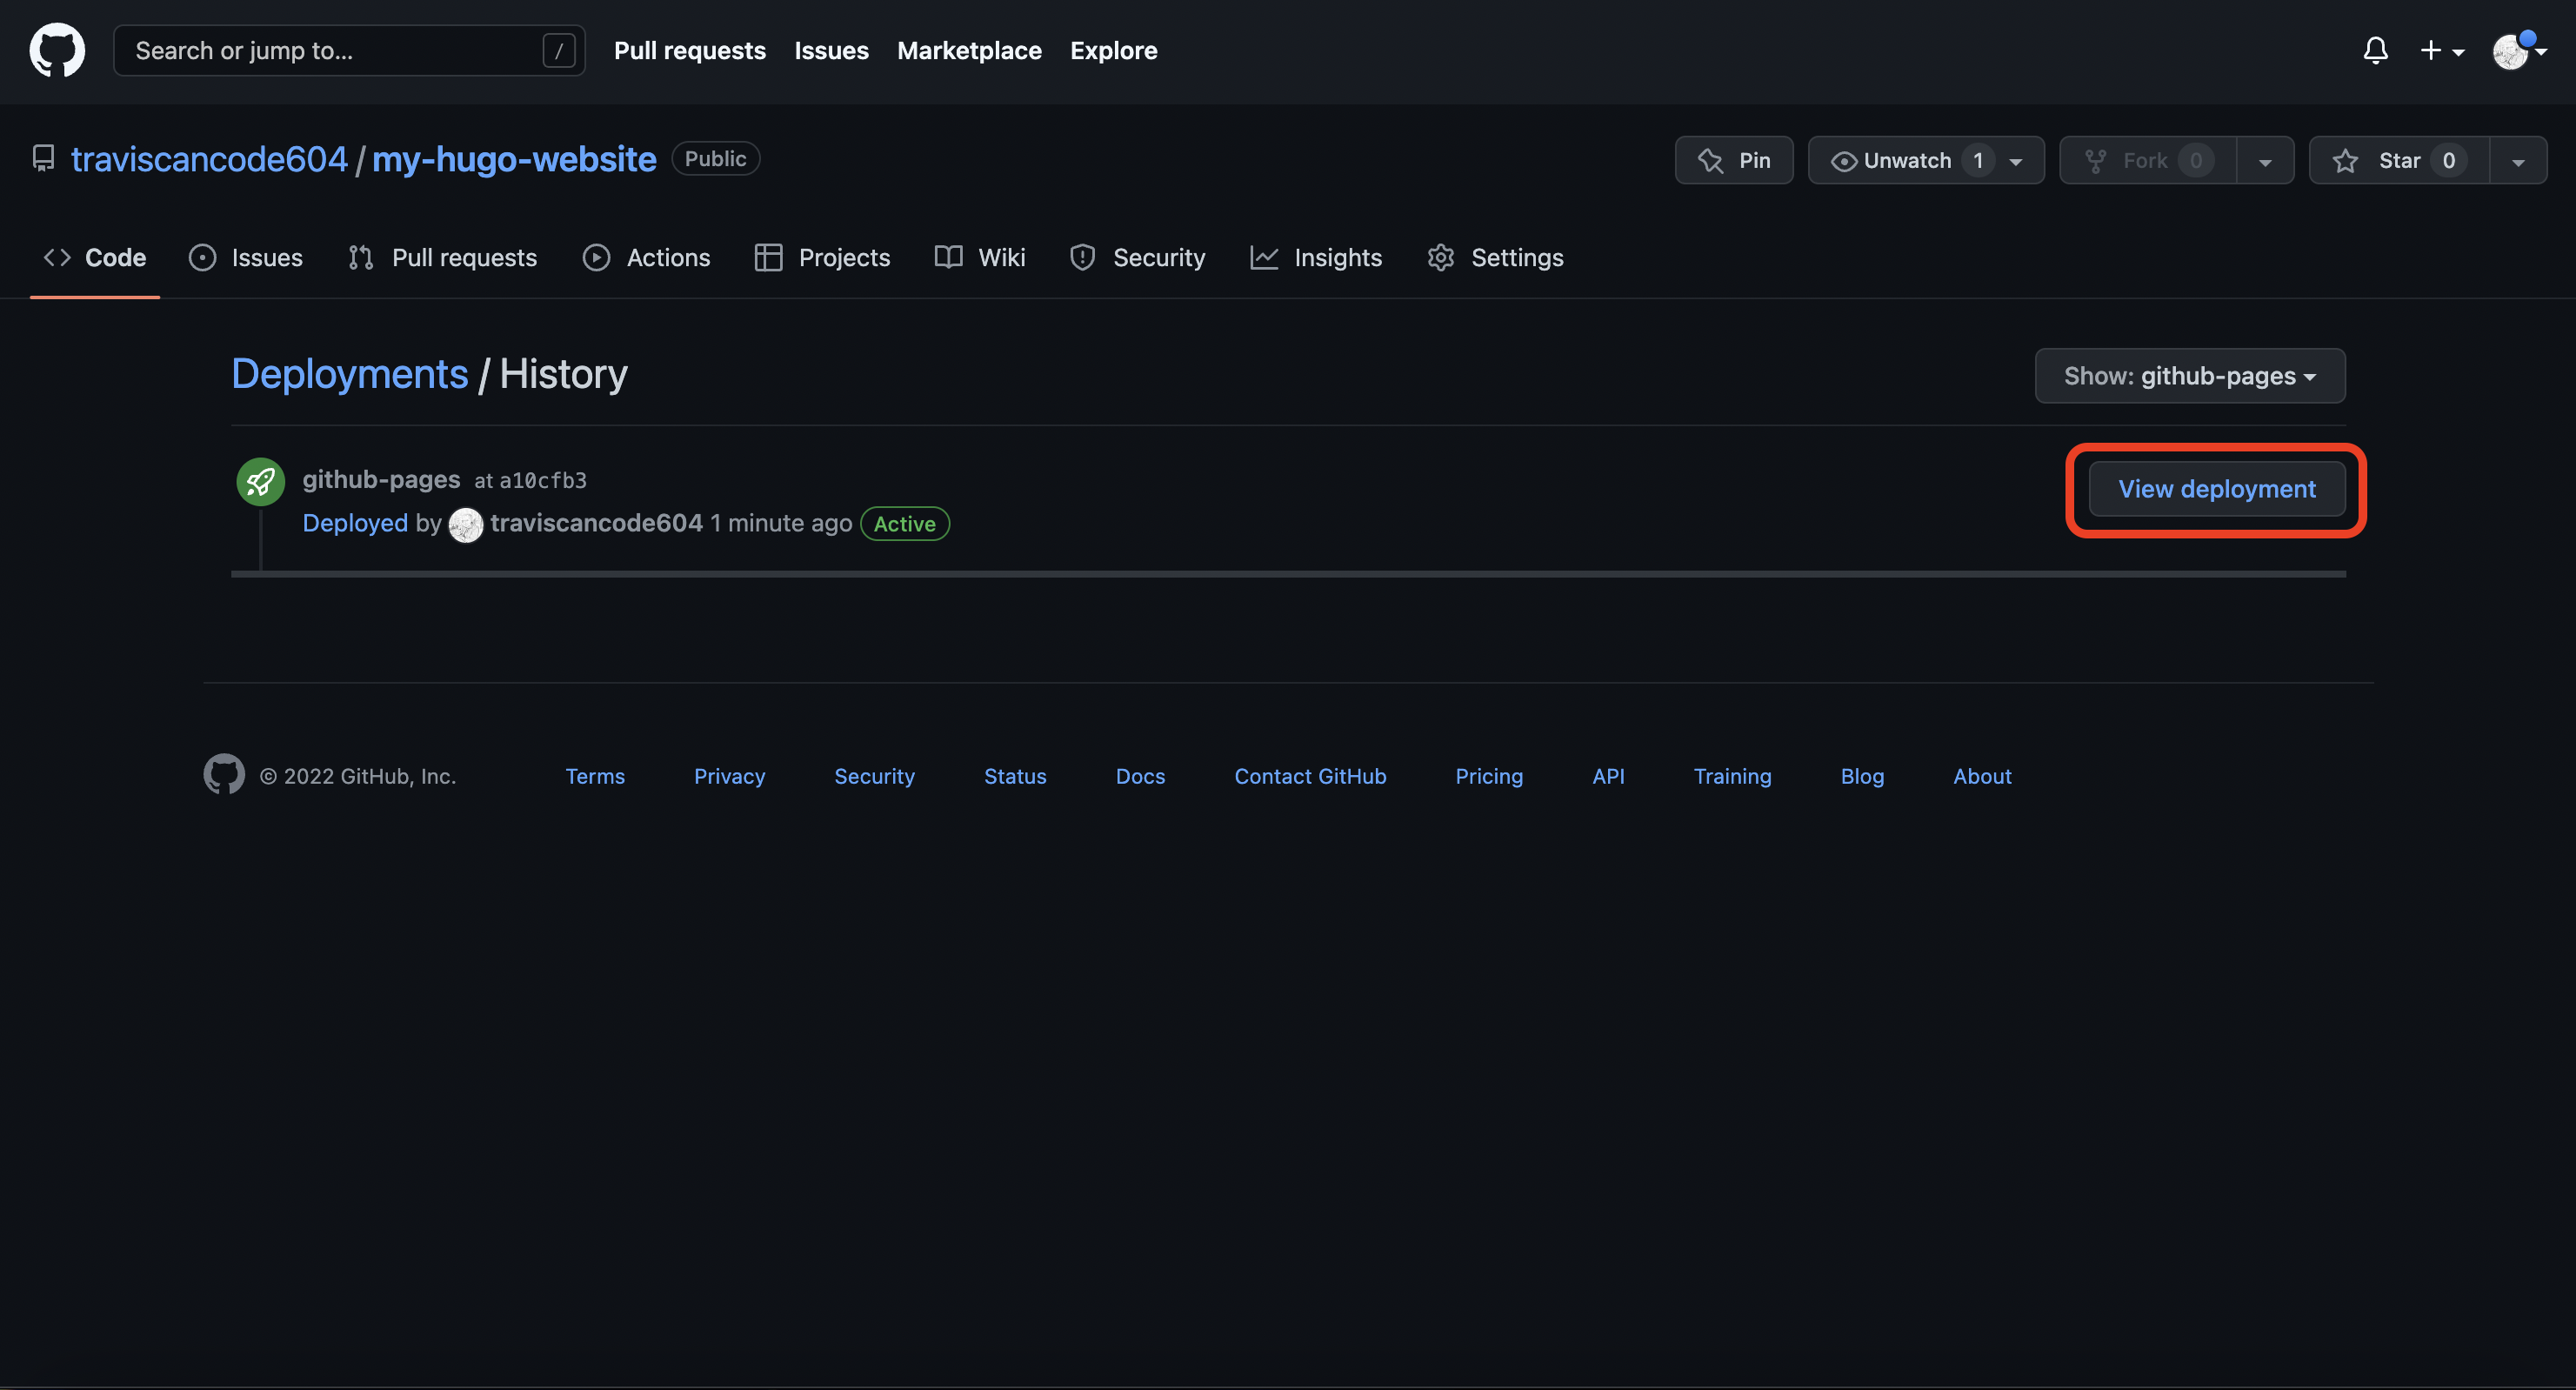Viewport: 2576px width, 1390px height.
Task: Open the Actions tab
Action: click(646, 257)
